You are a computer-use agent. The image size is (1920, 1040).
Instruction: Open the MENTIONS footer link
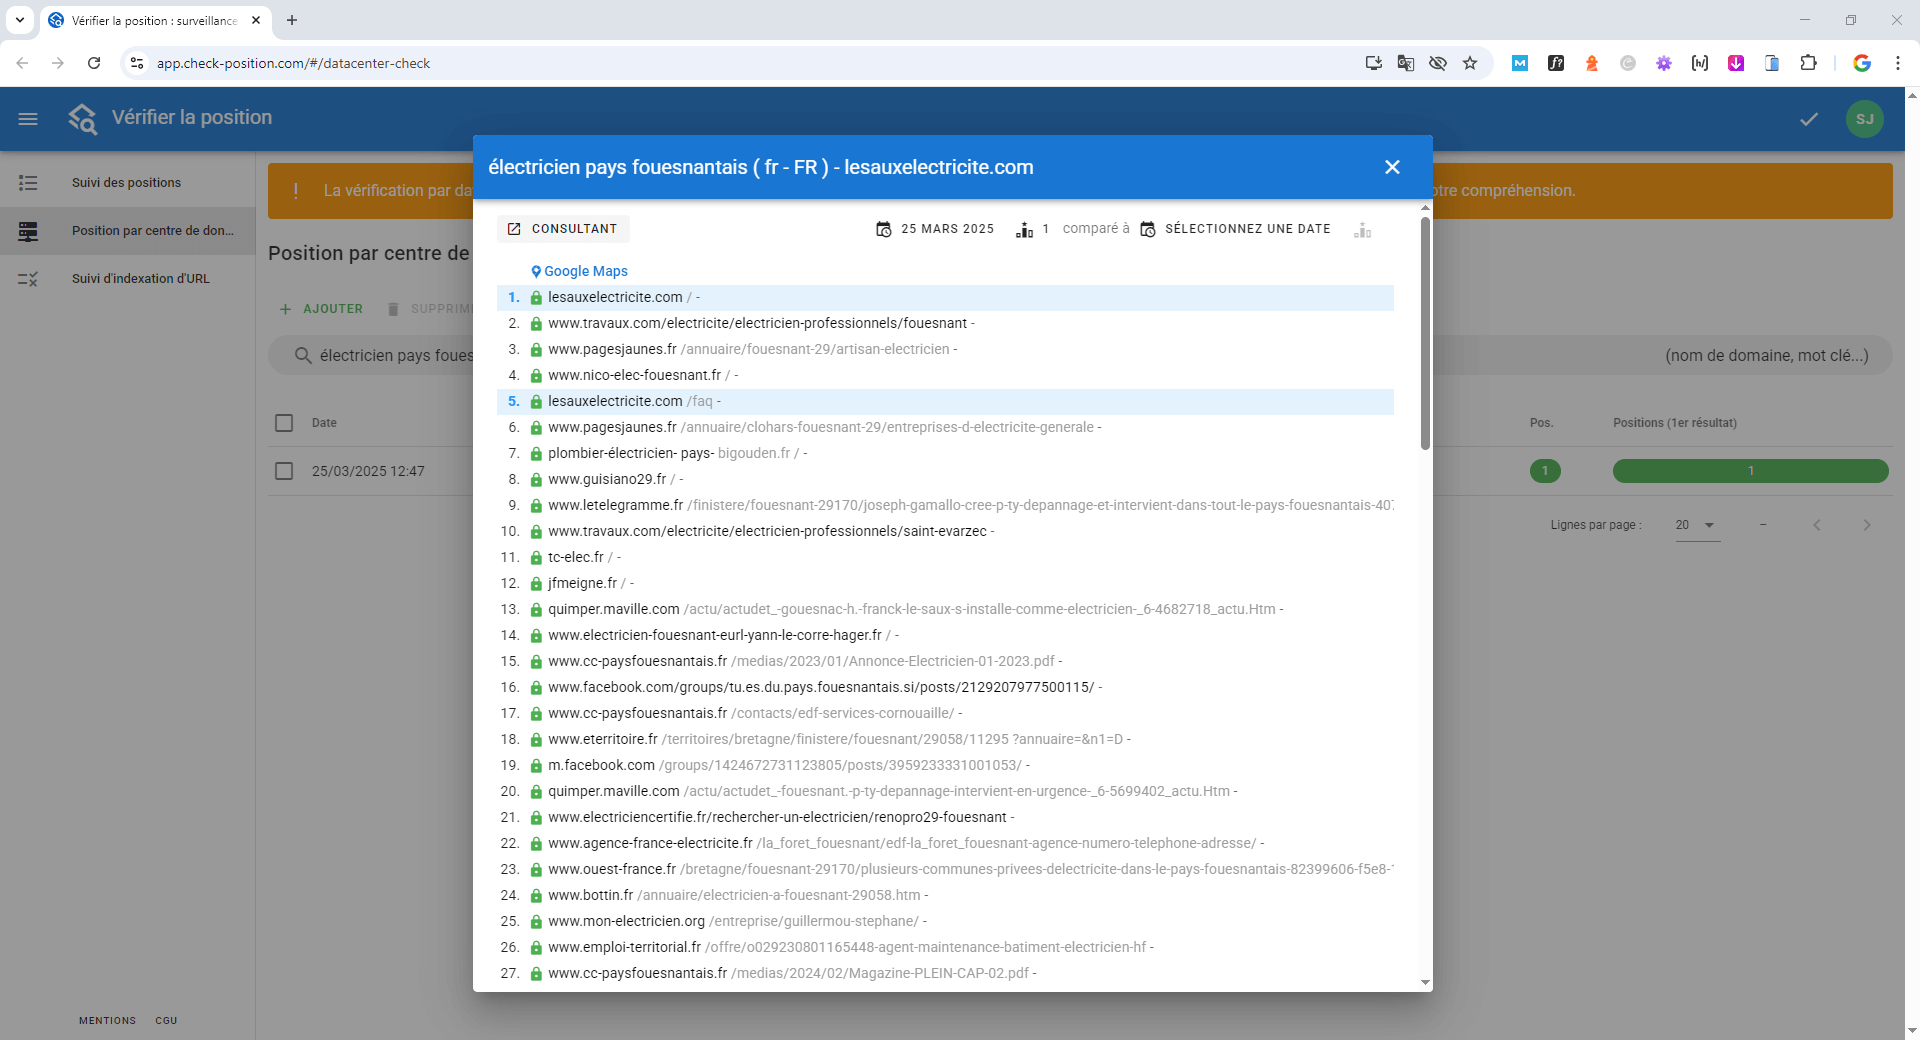click(x=107, y=1021)
